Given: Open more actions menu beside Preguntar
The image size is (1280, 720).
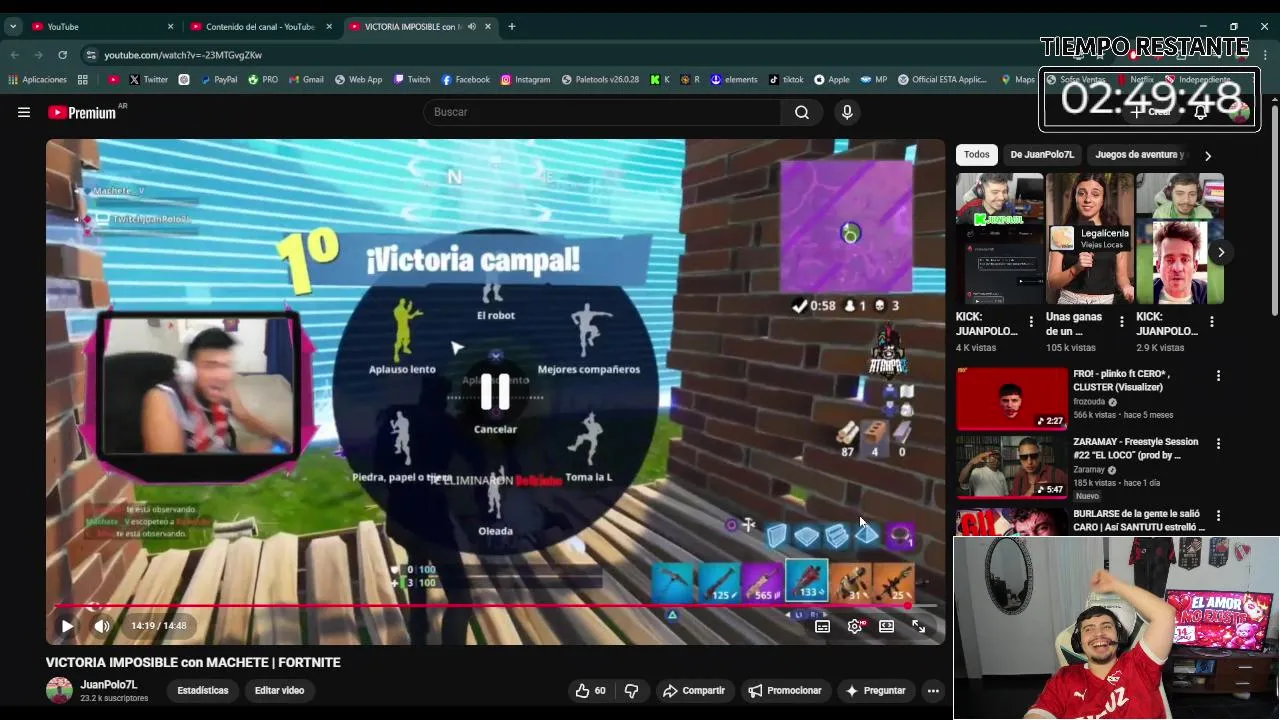Looking at the screenshot, I should pos(933,690).
